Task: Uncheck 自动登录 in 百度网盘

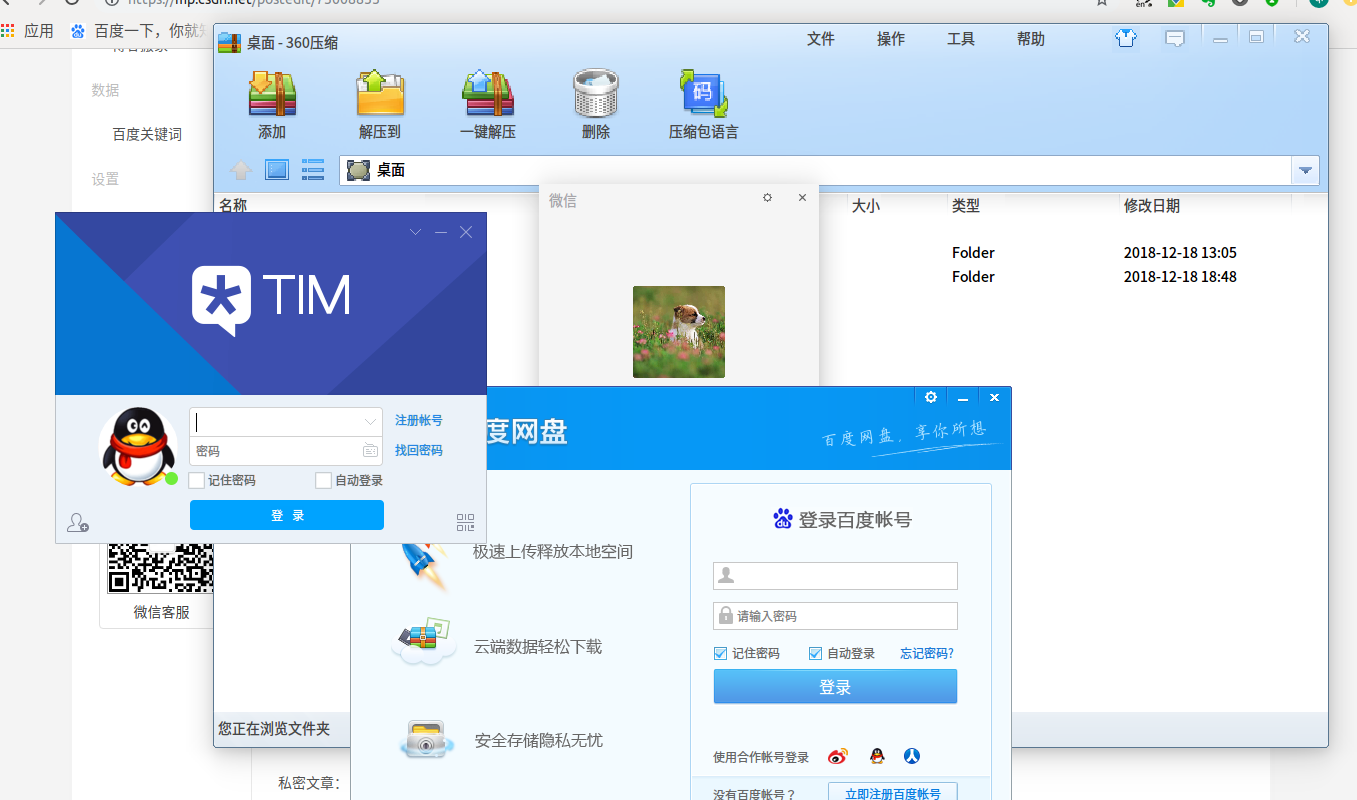Action: click(x=815, y=654)
